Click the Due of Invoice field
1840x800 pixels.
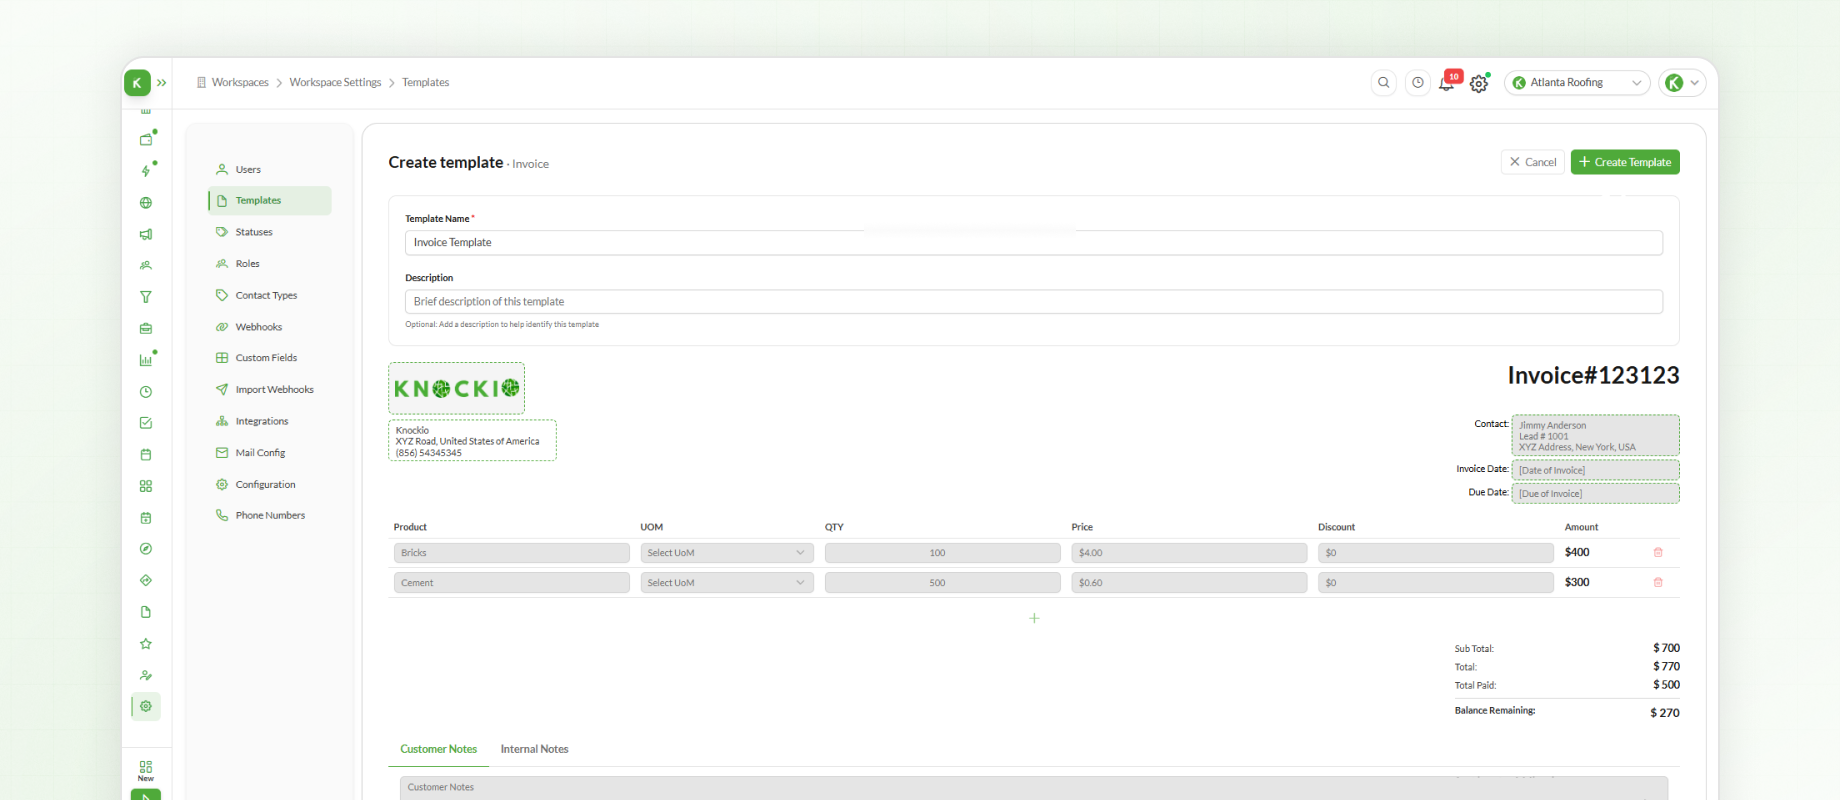tap(1595, 493)
